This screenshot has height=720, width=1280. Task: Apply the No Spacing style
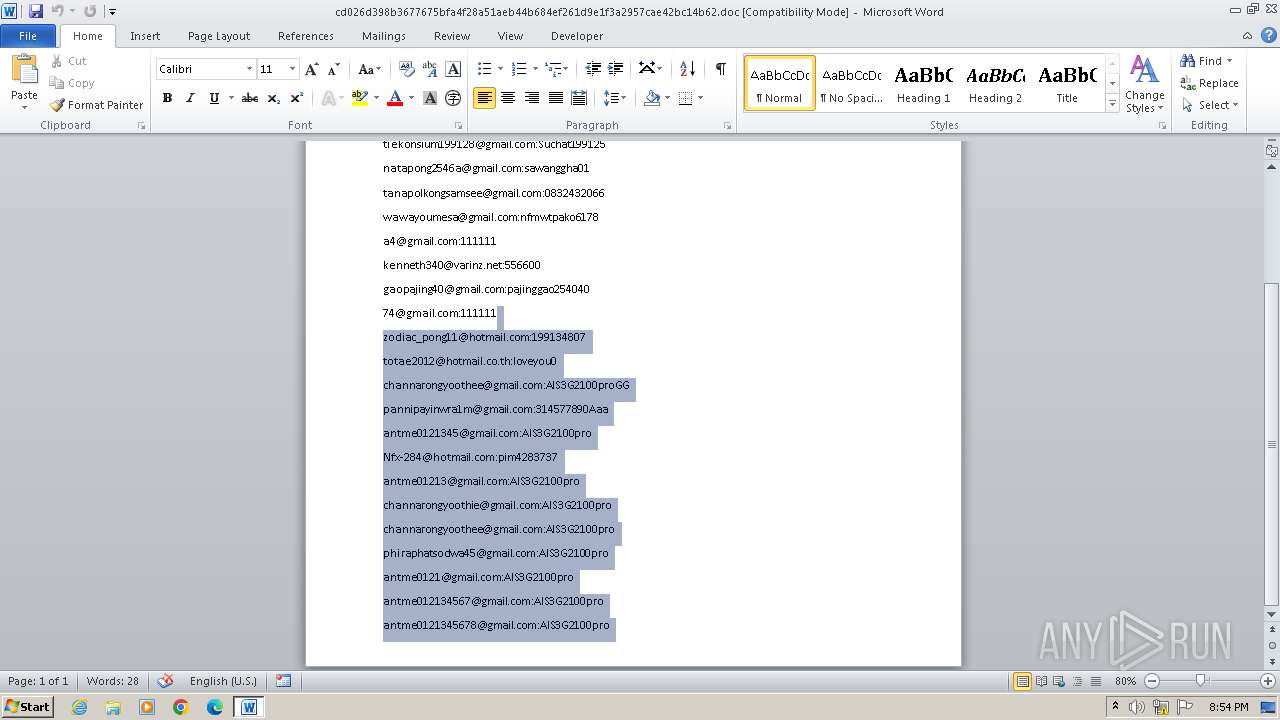pos(851,83)
